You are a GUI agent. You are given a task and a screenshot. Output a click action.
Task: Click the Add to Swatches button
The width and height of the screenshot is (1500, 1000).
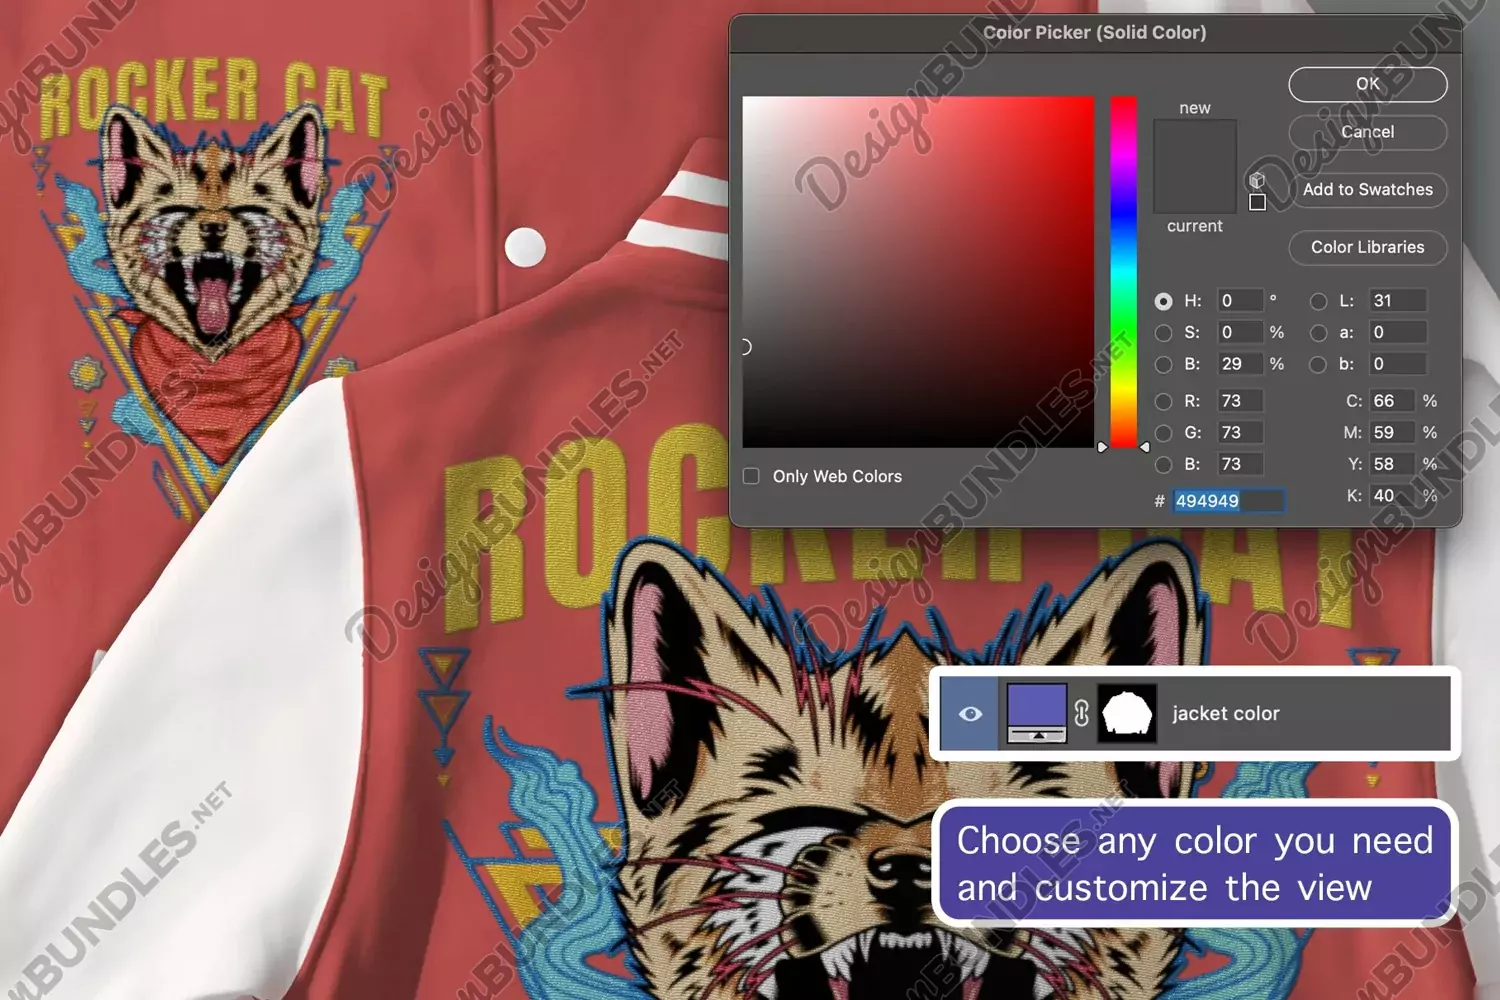point(1367,189)
